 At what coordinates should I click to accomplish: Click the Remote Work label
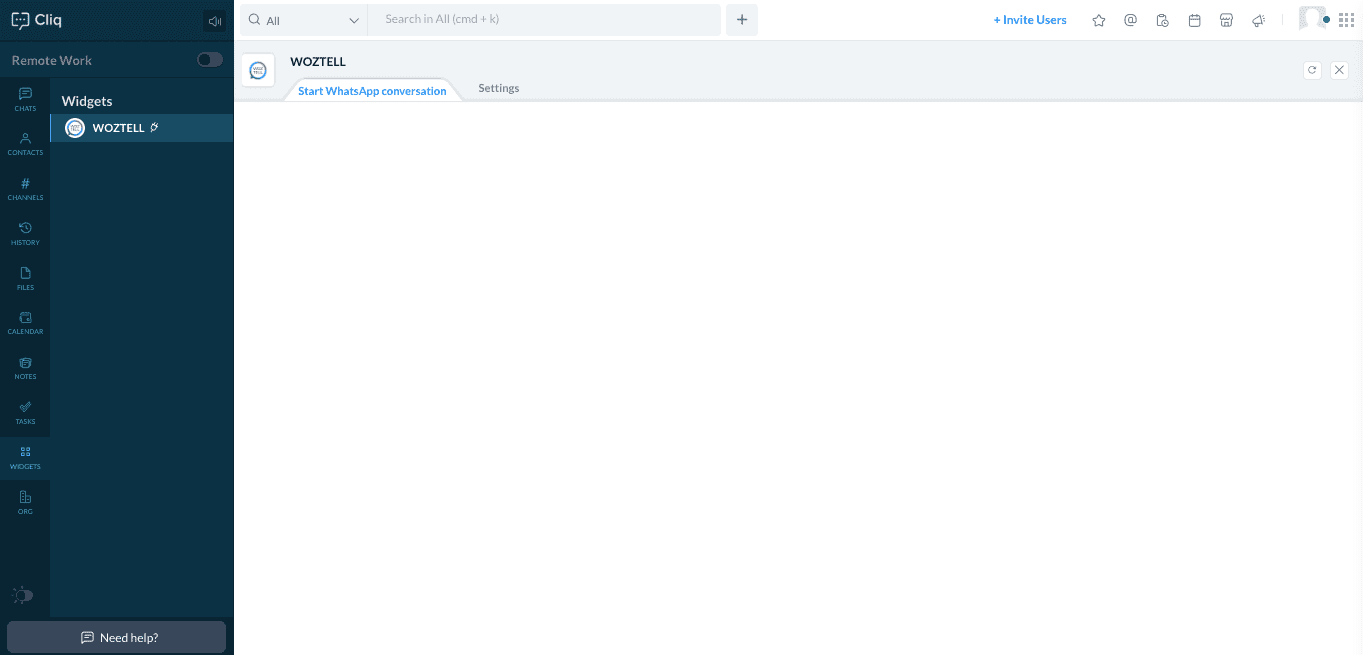tap(52, 60)
